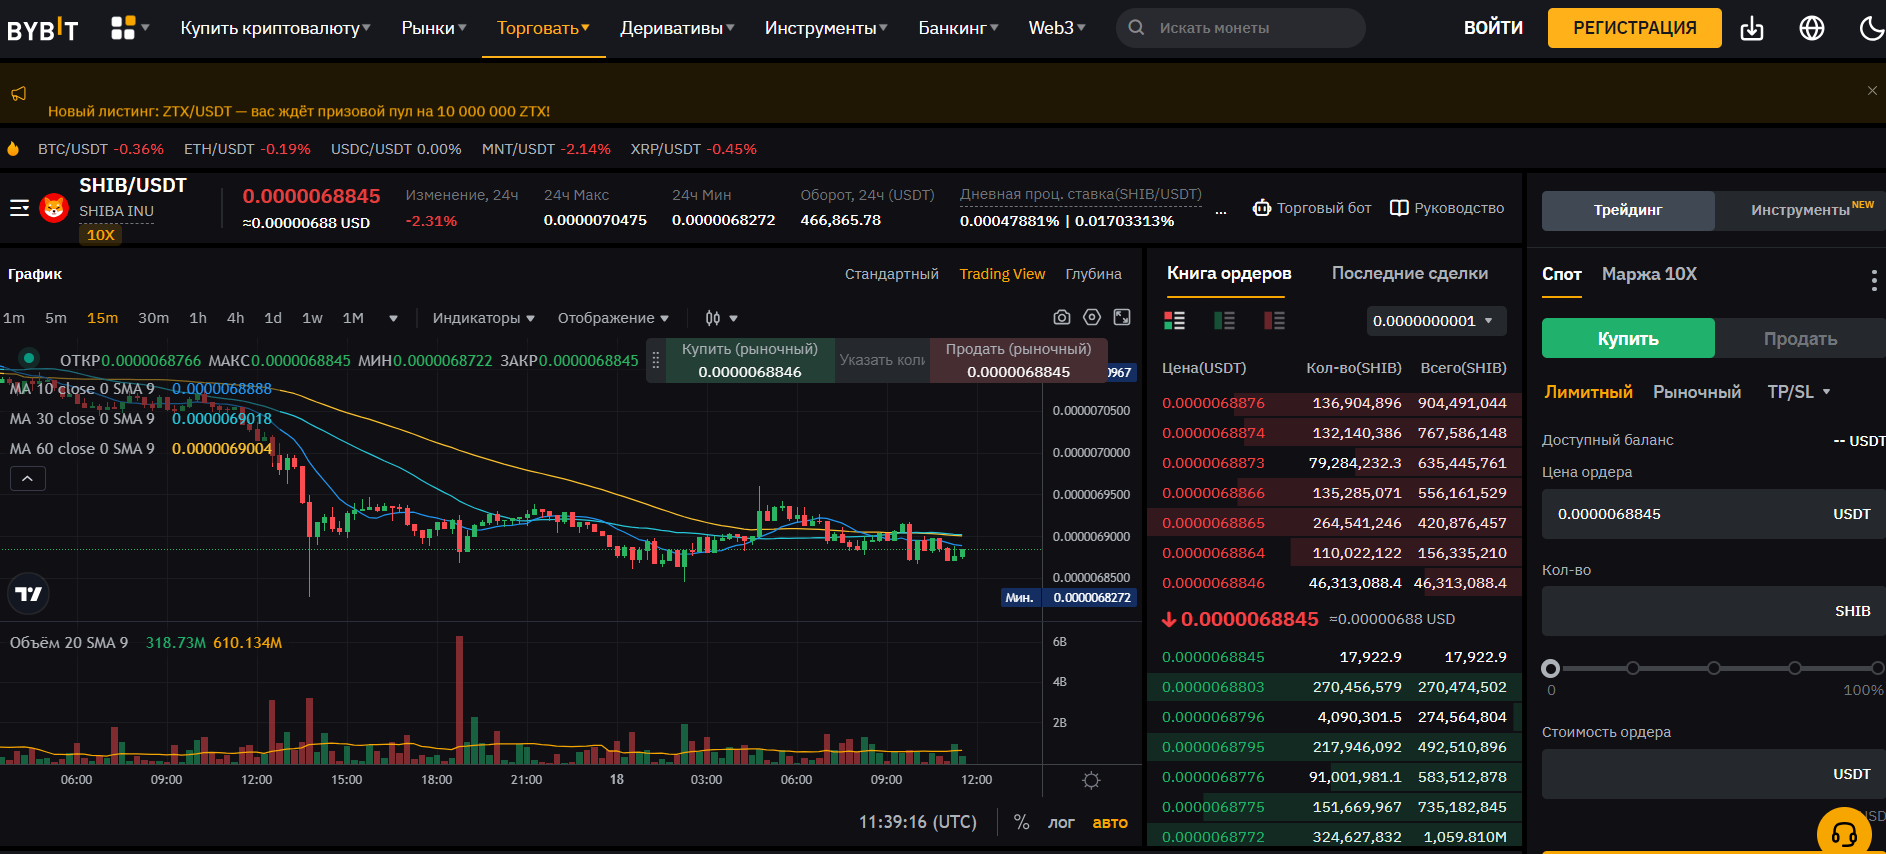Show only buy orders in order book

click(x=1224, y=320)
